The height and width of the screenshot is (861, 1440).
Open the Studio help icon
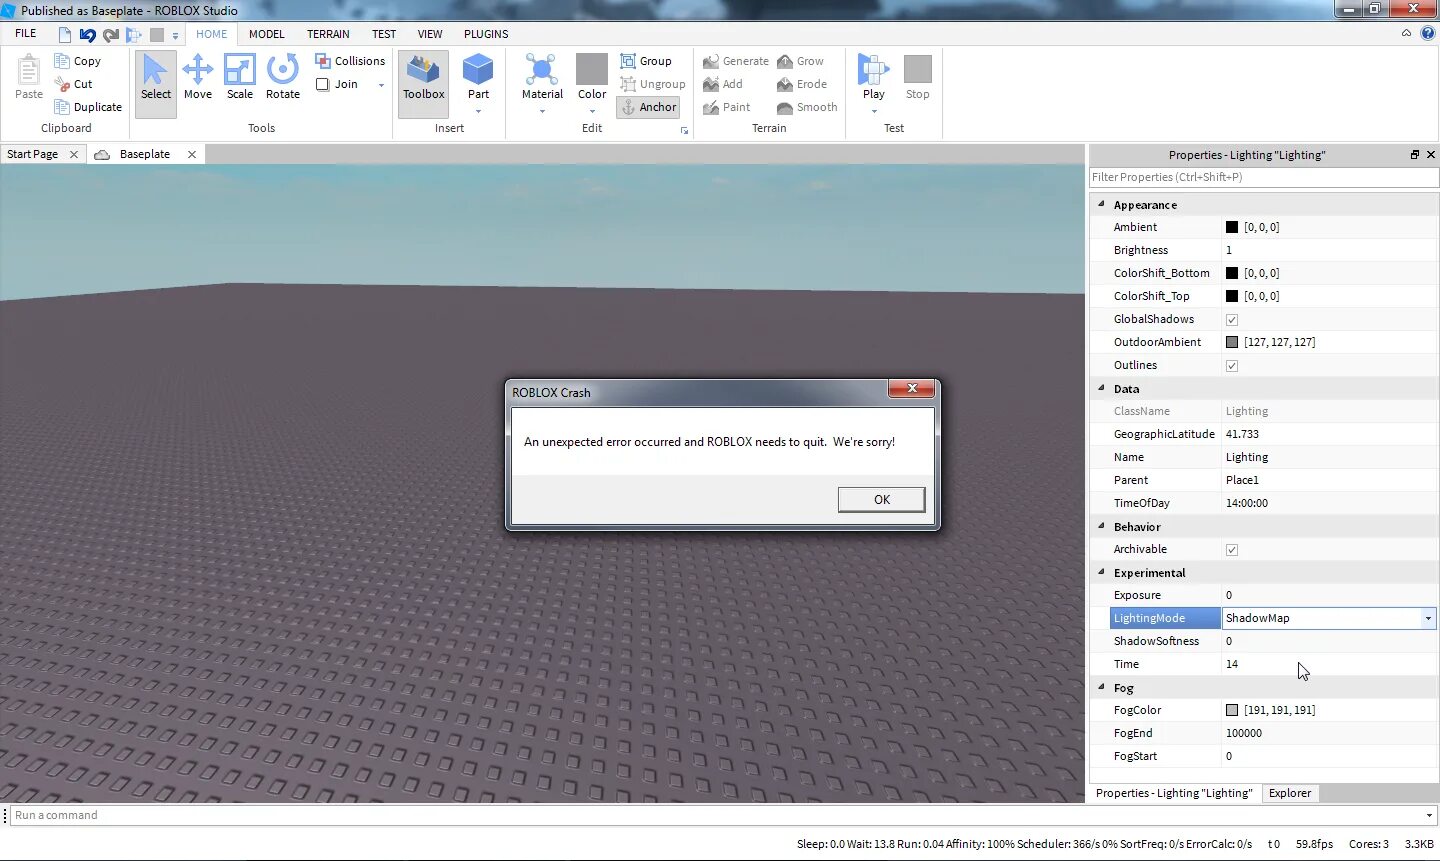[1428, 33]
